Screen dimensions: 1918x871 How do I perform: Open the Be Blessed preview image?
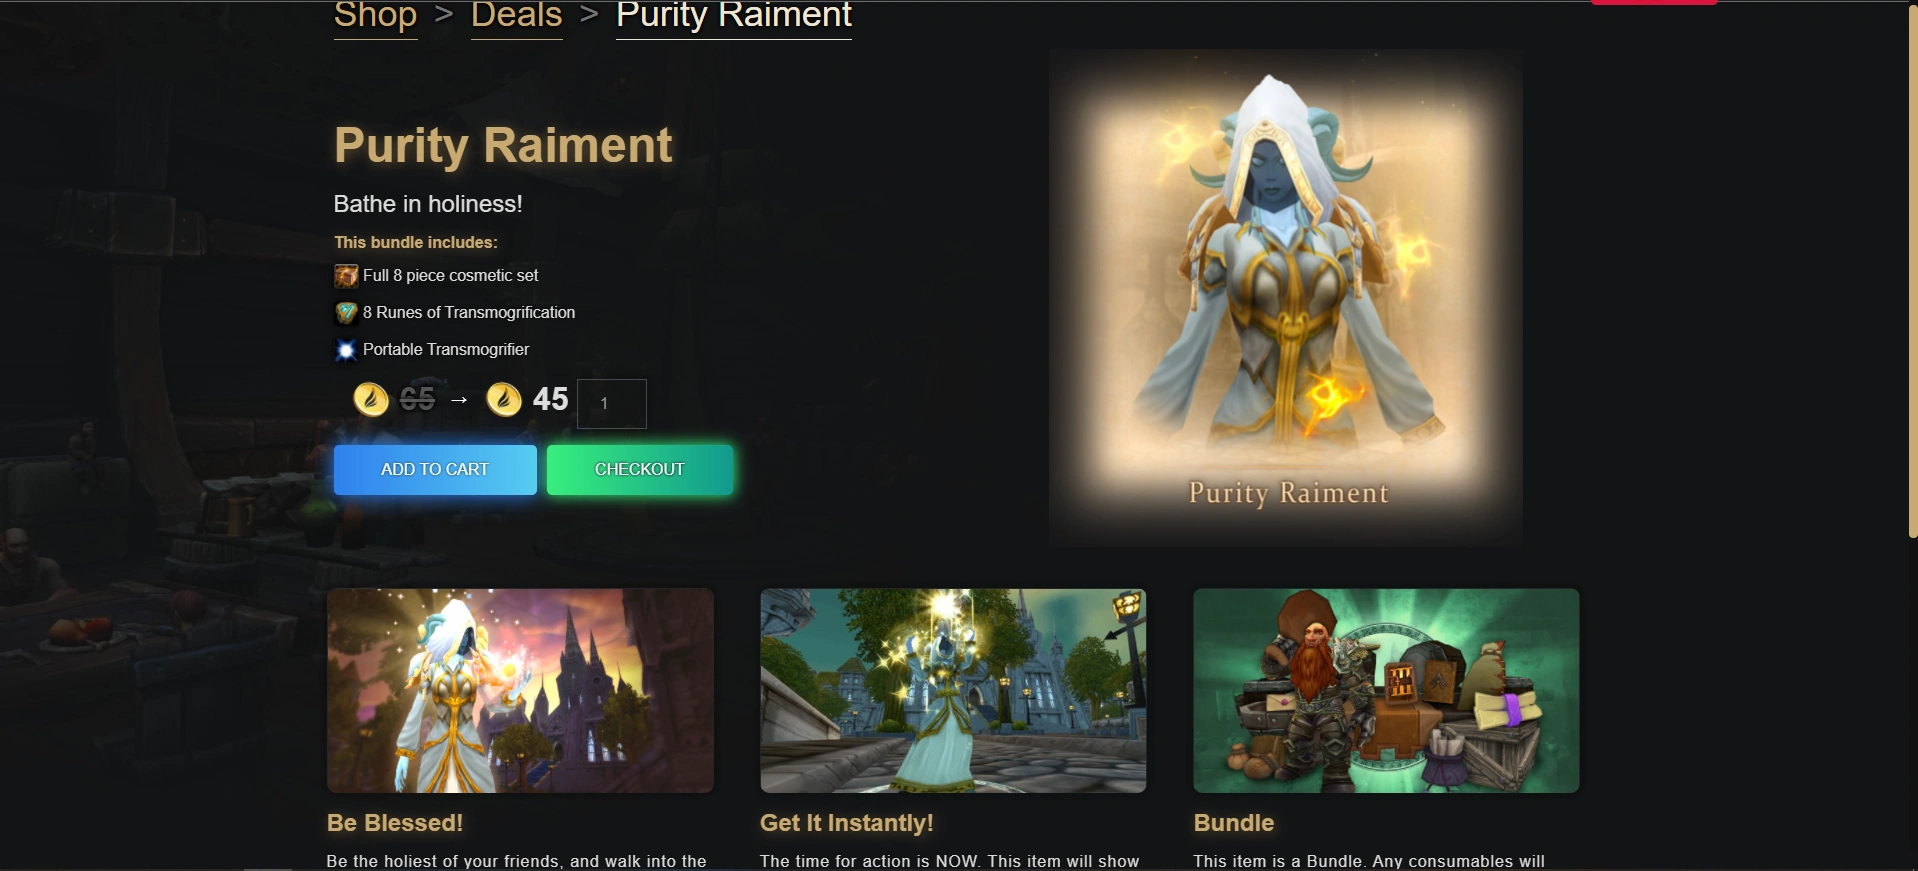(x=520, y=691)
